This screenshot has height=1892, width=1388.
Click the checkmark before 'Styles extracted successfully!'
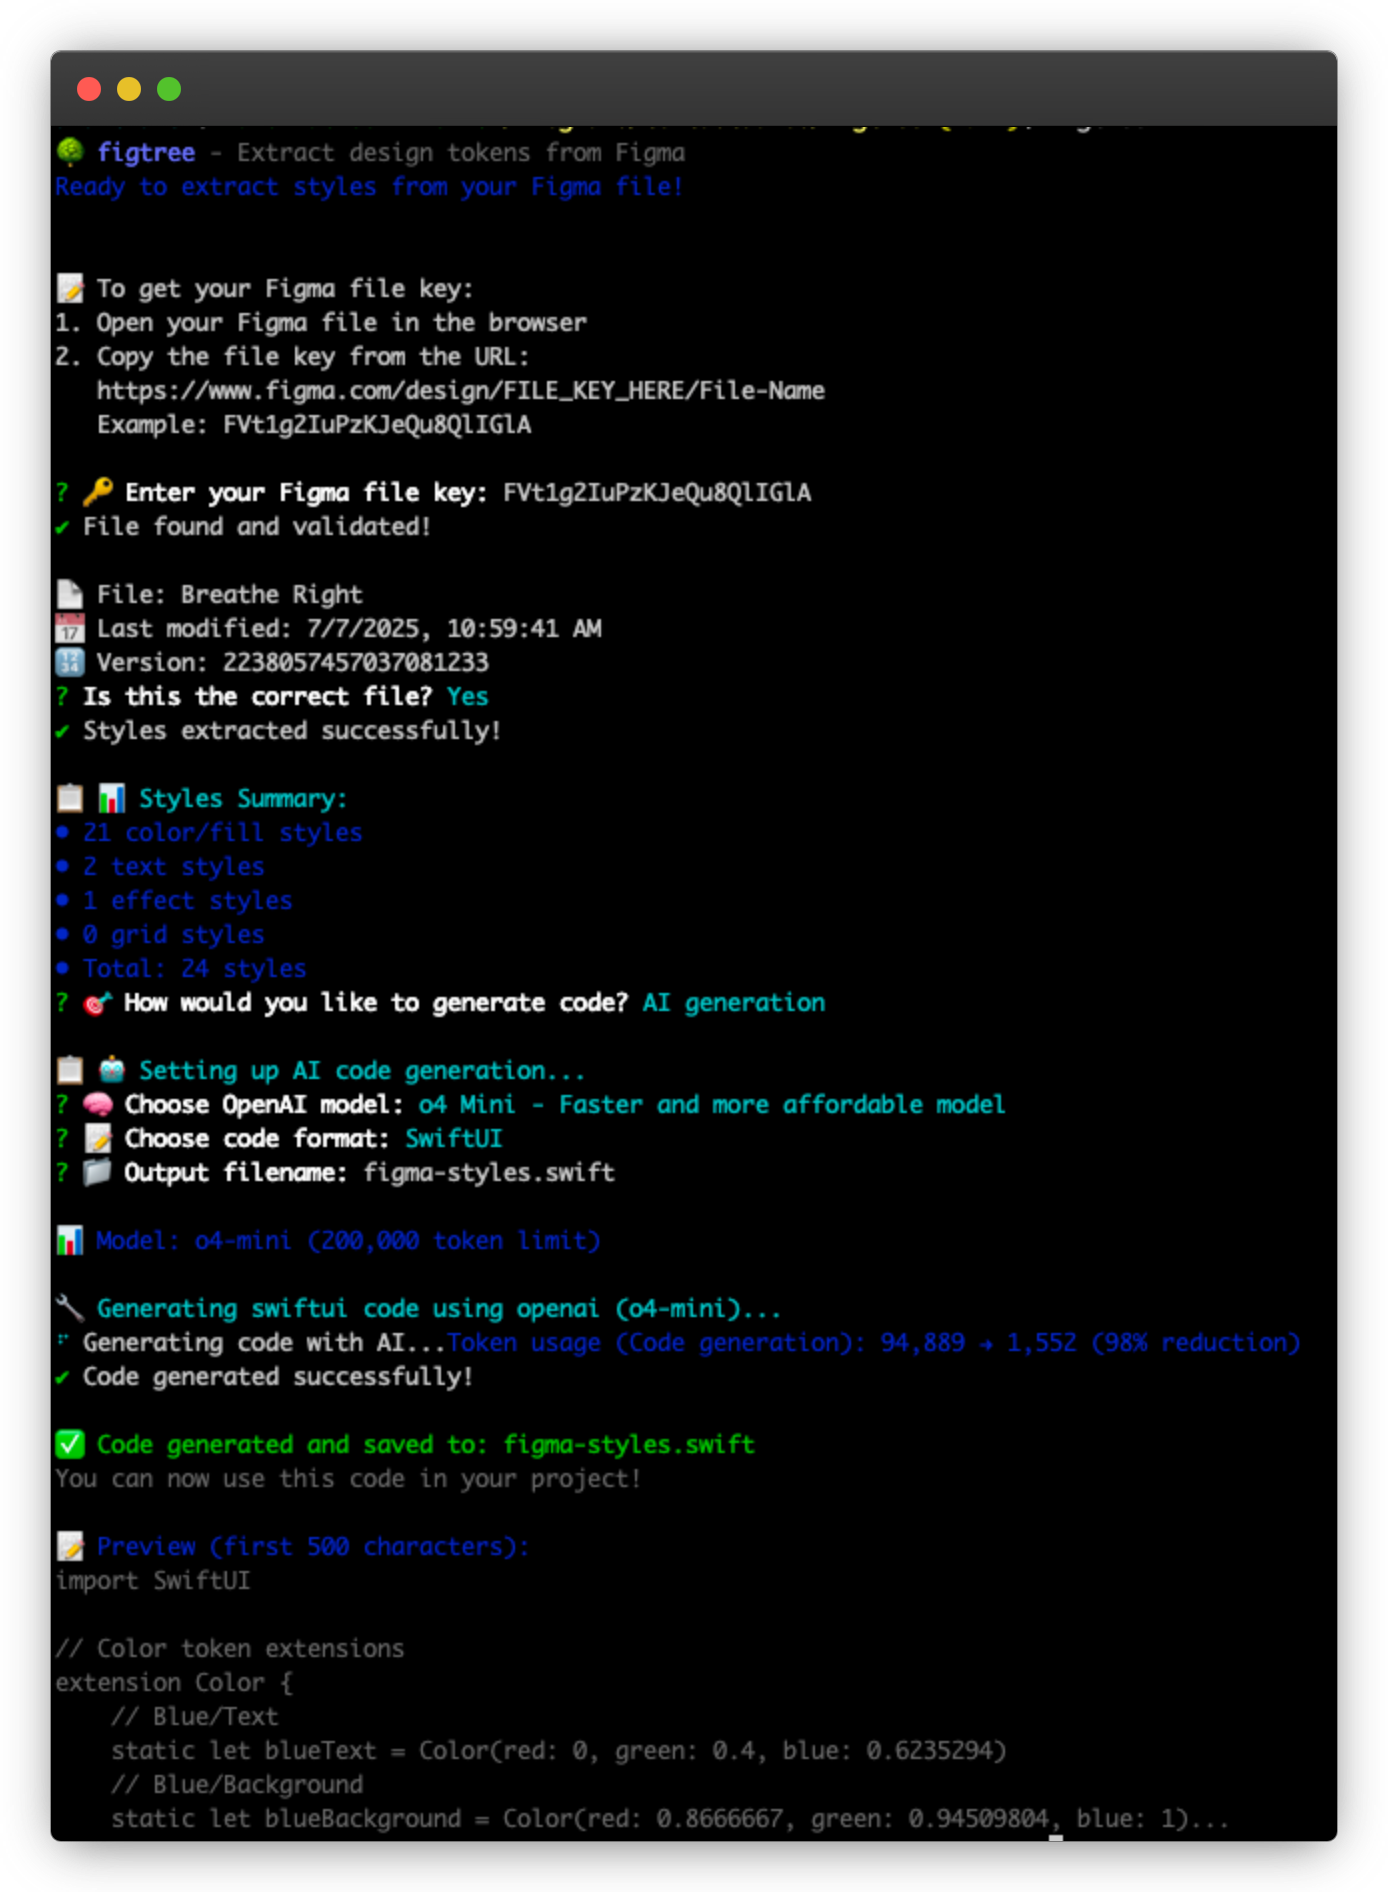click(62, 731)
